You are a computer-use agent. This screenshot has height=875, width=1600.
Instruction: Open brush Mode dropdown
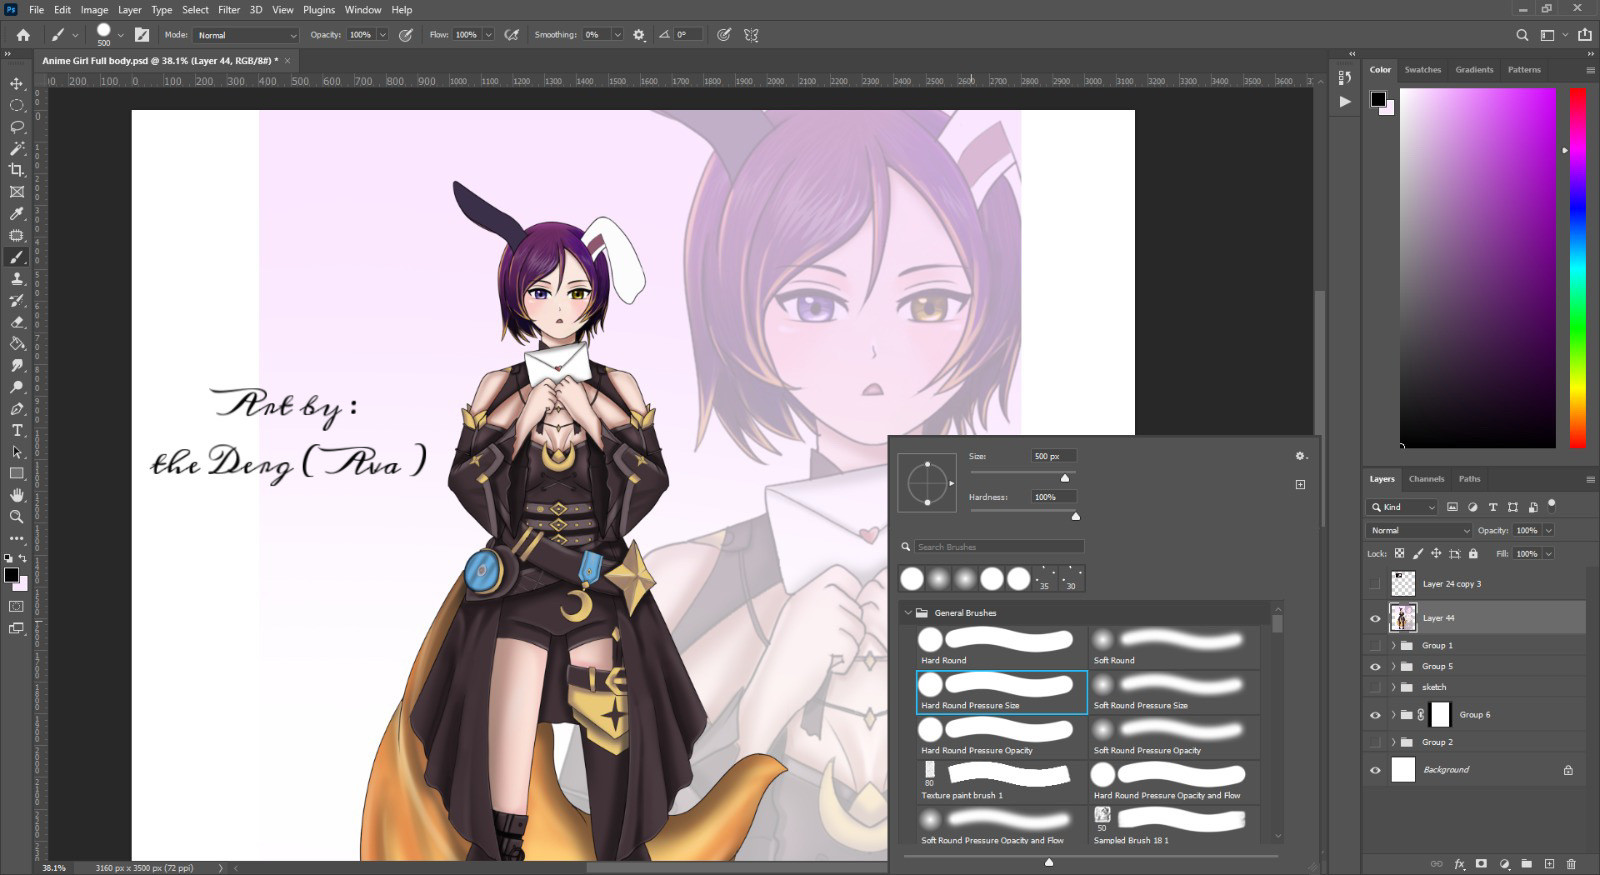[247, 35]
